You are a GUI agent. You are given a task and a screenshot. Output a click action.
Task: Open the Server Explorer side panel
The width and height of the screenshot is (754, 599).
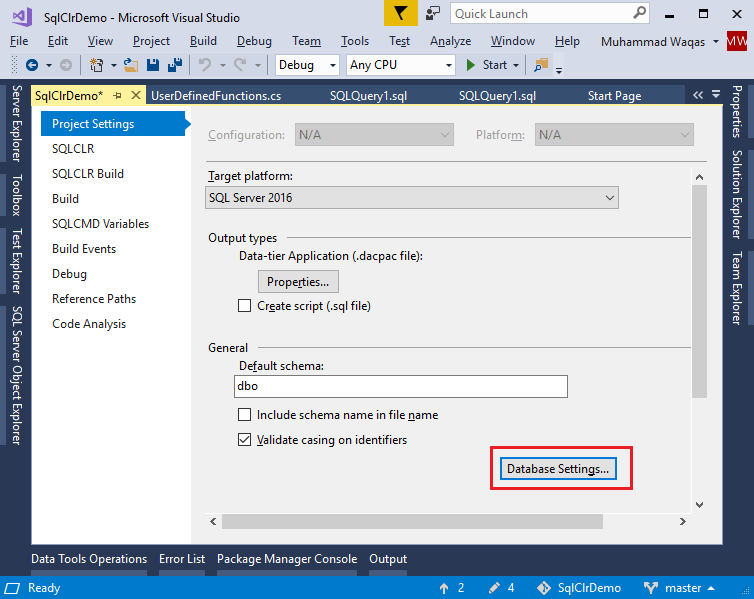point(17,123)
